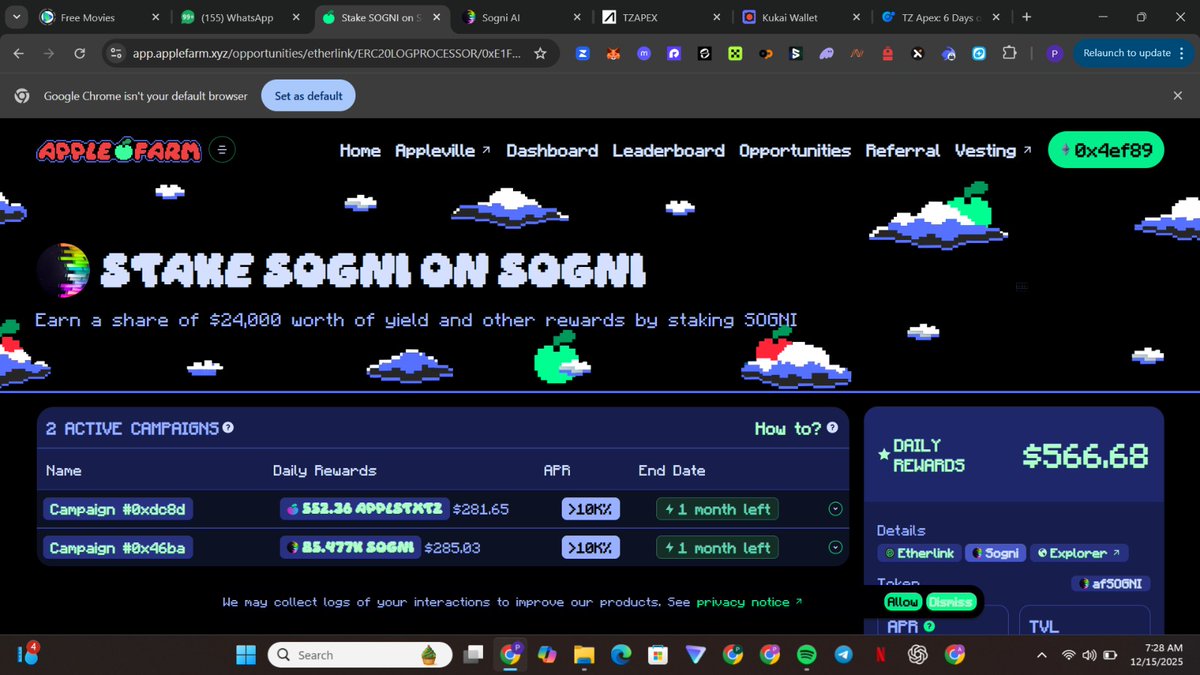View site information in address bar
1200x675 pixels.
click(x=115, y=53)
